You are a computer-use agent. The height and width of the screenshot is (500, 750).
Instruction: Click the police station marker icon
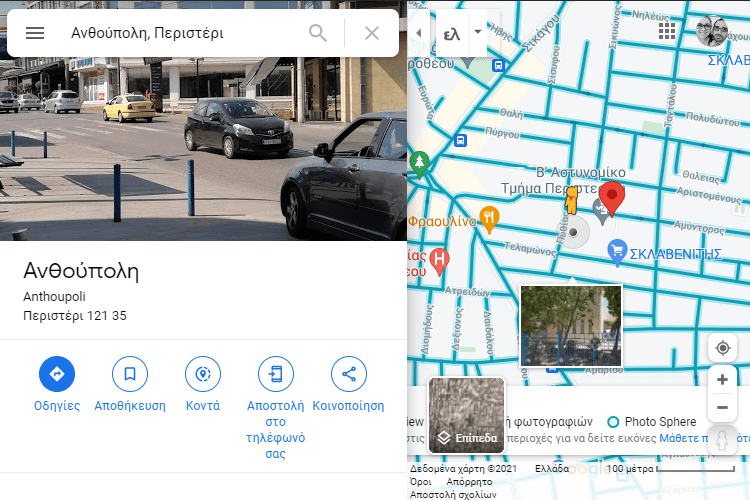(601, 211)
